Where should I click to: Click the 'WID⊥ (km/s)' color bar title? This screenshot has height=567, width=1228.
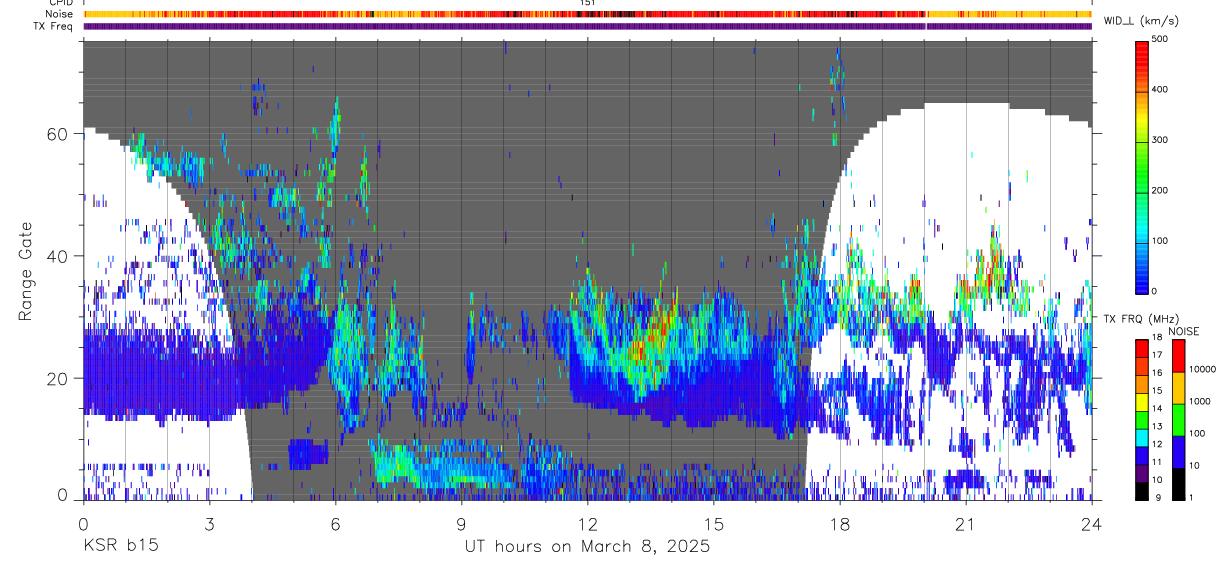[1143, 20]
